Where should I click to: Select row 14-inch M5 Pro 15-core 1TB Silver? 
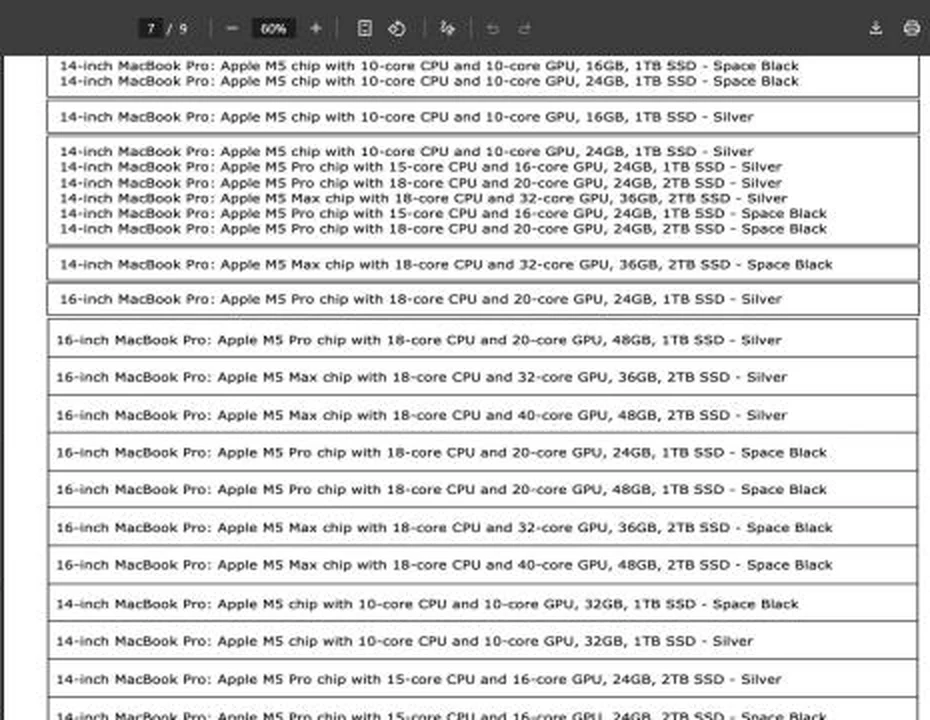pos(421,167)
